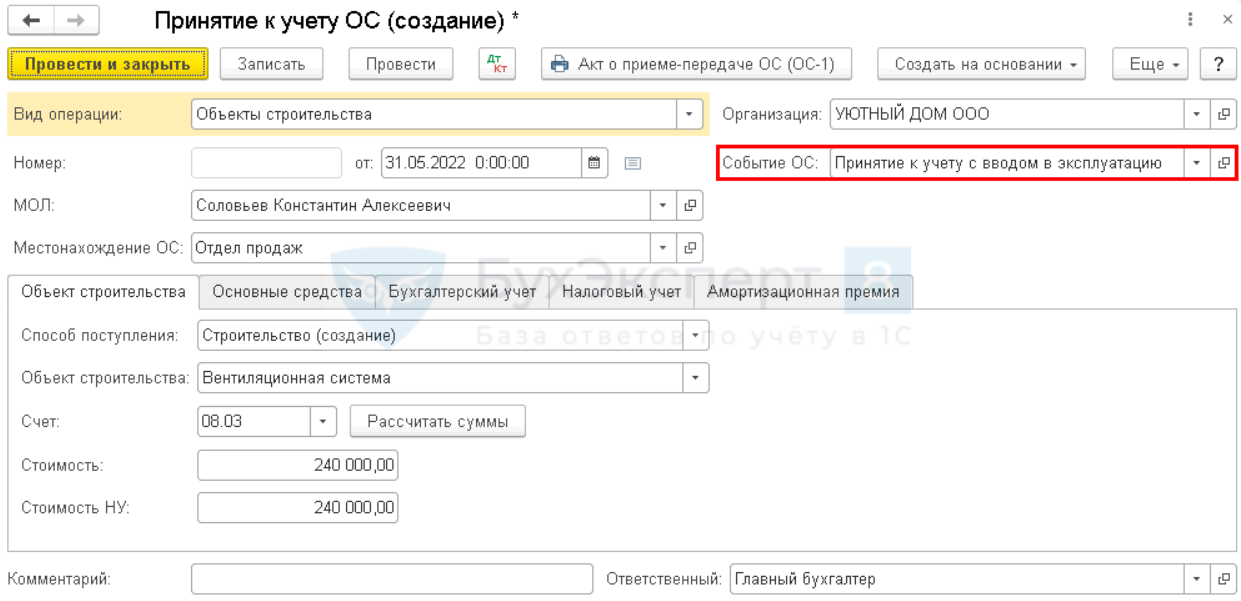
Task: Click the Номер input field
Action: pyautogui.click(x=267, y=162)
